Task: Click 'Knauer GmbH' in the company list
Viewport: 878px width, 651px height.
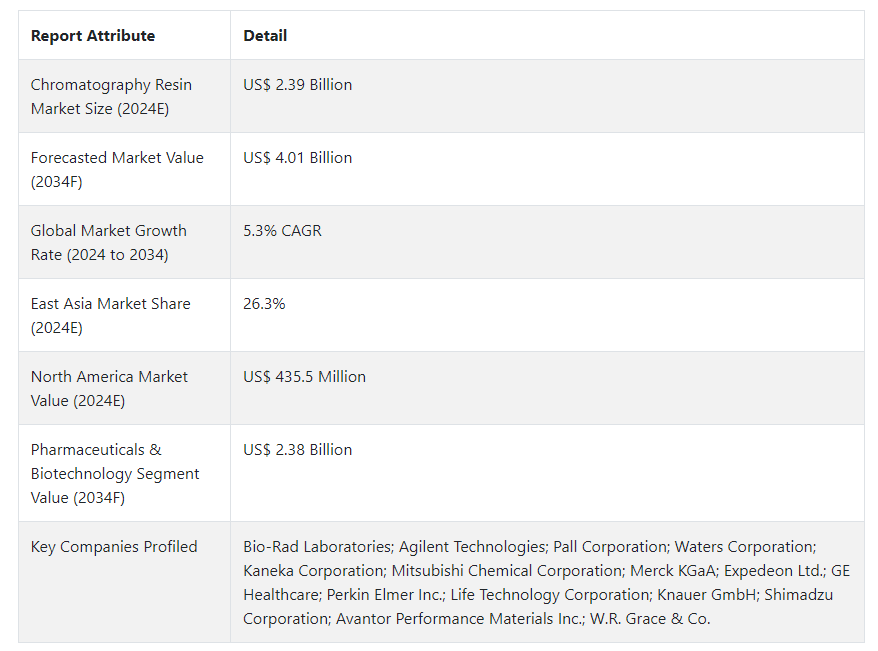Action: (x=700, y=595)
